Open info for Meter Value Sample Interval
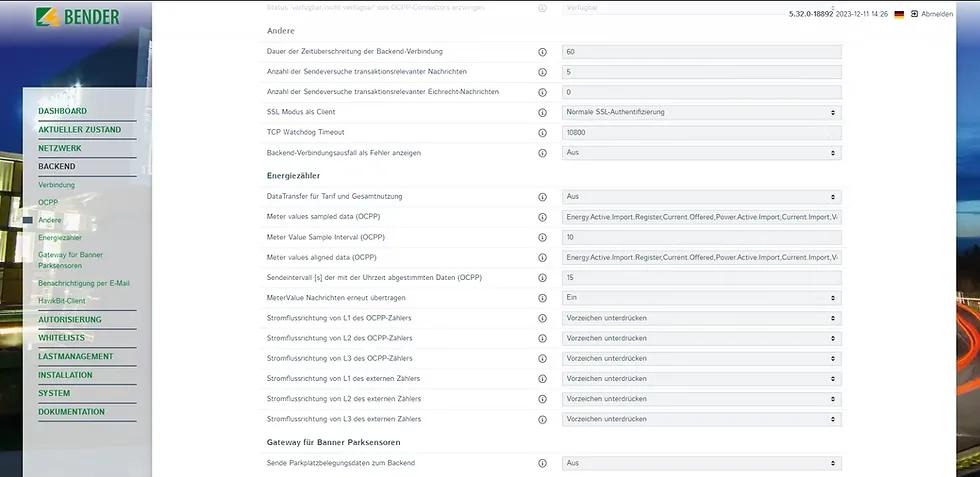The image size is (980, 477). (542, 238)
